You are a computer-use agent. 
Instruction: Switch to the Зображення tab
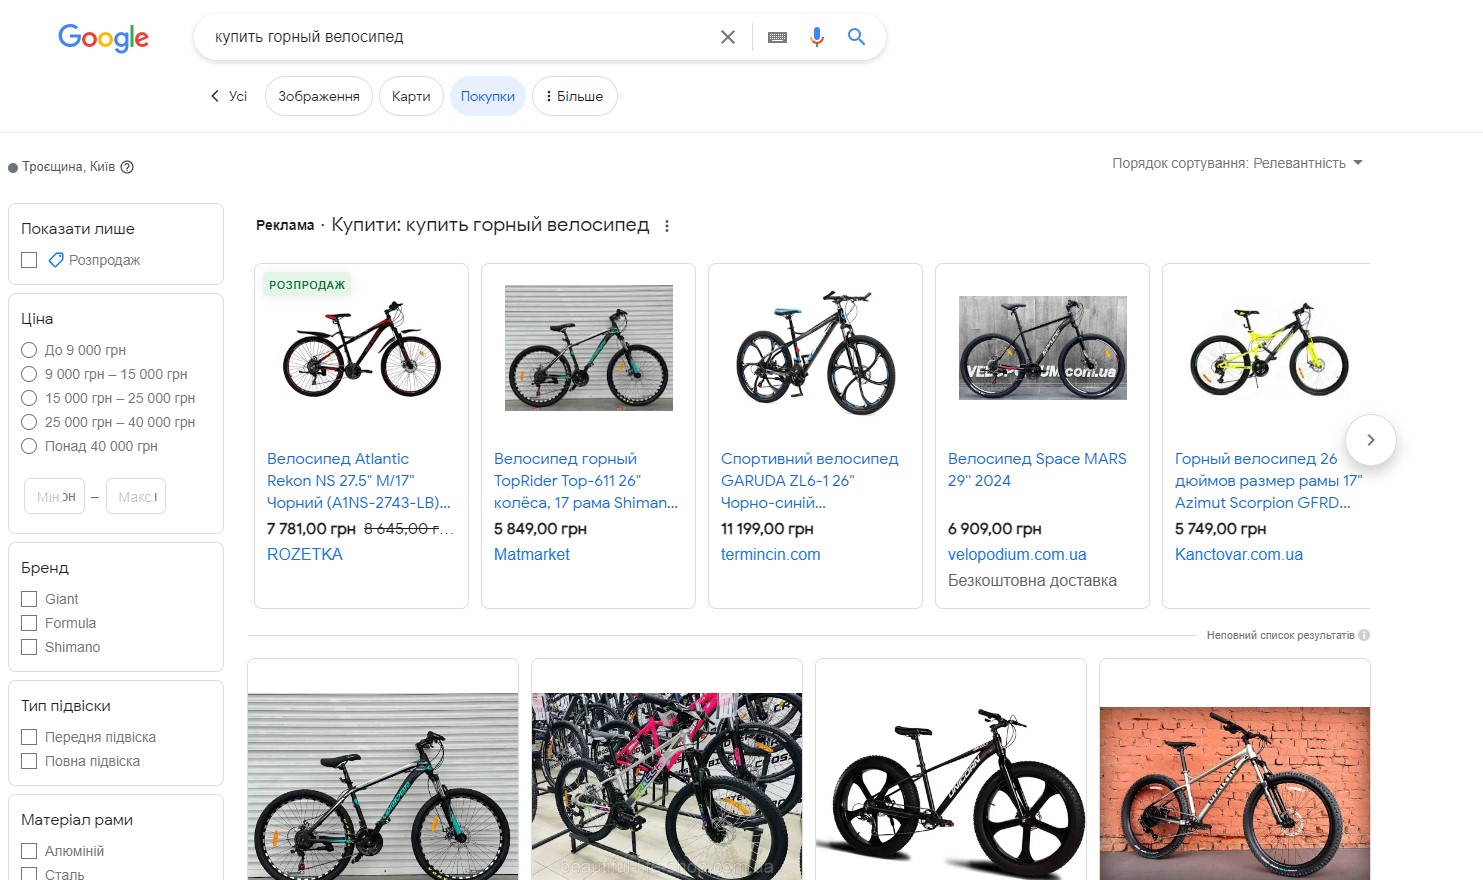[x=318, y=97]
